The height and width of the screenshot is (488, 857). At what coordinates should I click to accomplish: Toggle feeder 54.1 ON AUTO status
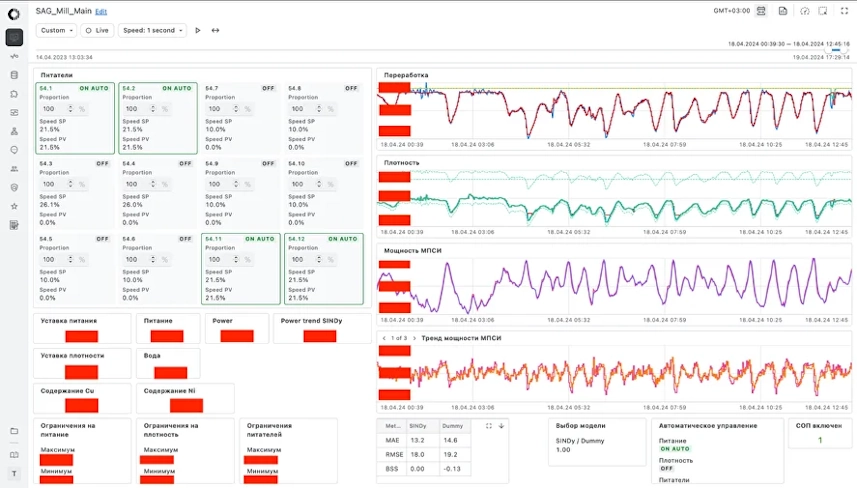94,88
